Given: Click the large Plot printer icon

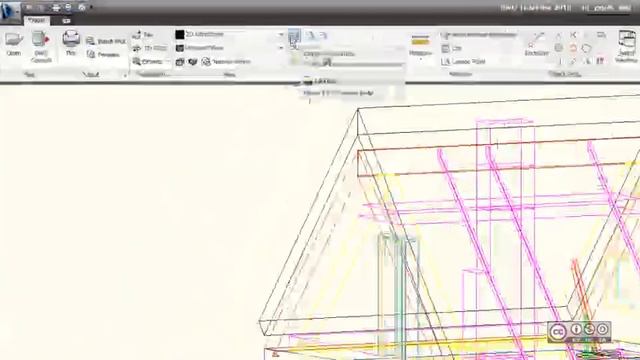Looking at the screenshot, I should (x=71, y=43).
